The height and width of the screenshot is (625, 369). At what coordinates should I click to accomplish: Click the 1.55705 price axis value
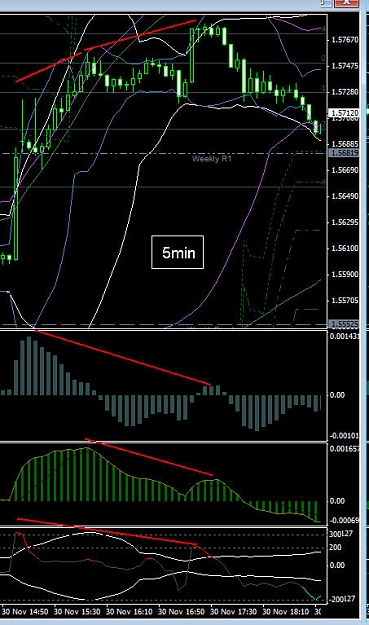point(345,301)
